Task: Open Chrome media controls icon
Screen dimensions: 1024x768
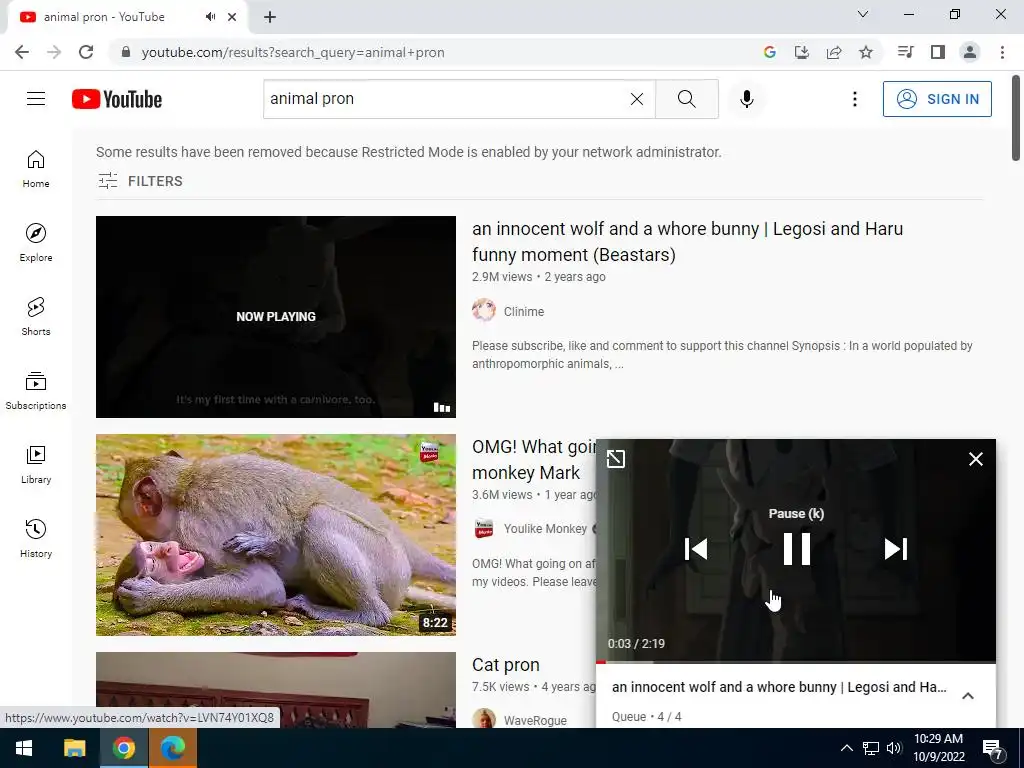Action: coord(905,52)
